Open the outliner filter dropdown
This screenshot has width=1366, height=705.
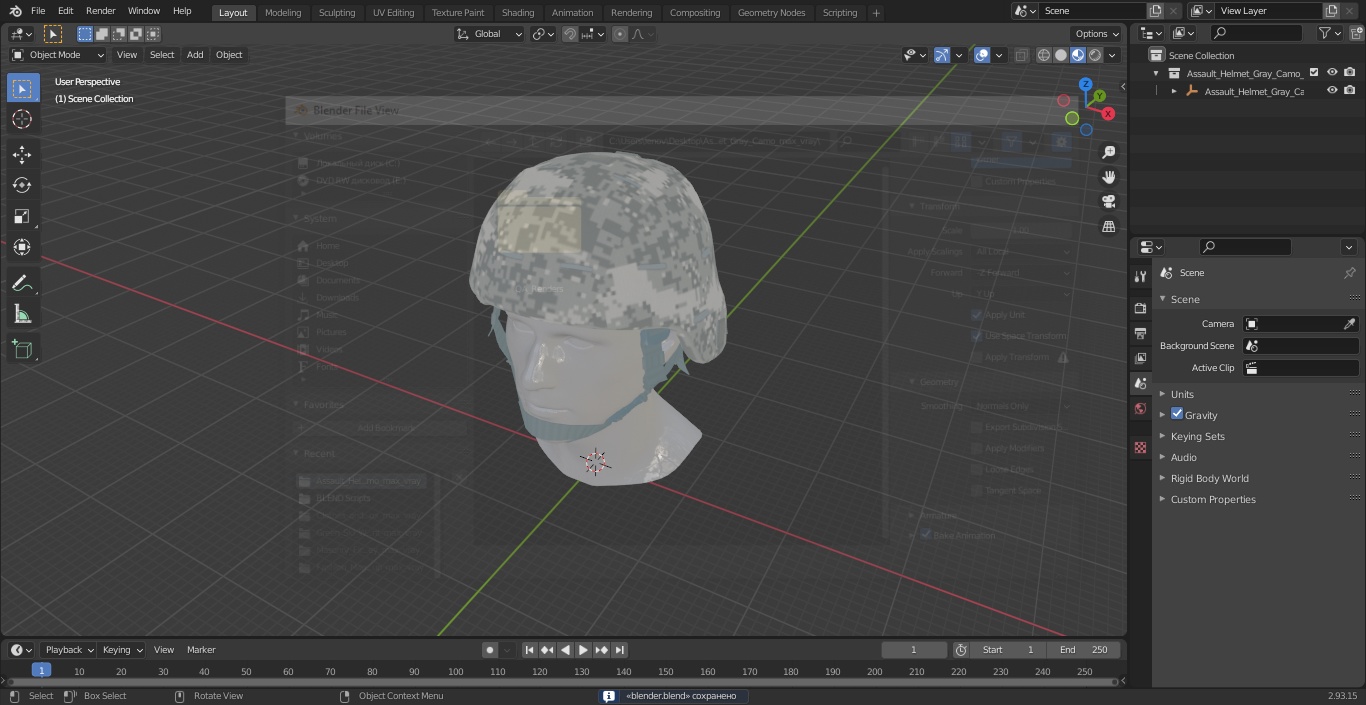click(x=1329, y=33)
